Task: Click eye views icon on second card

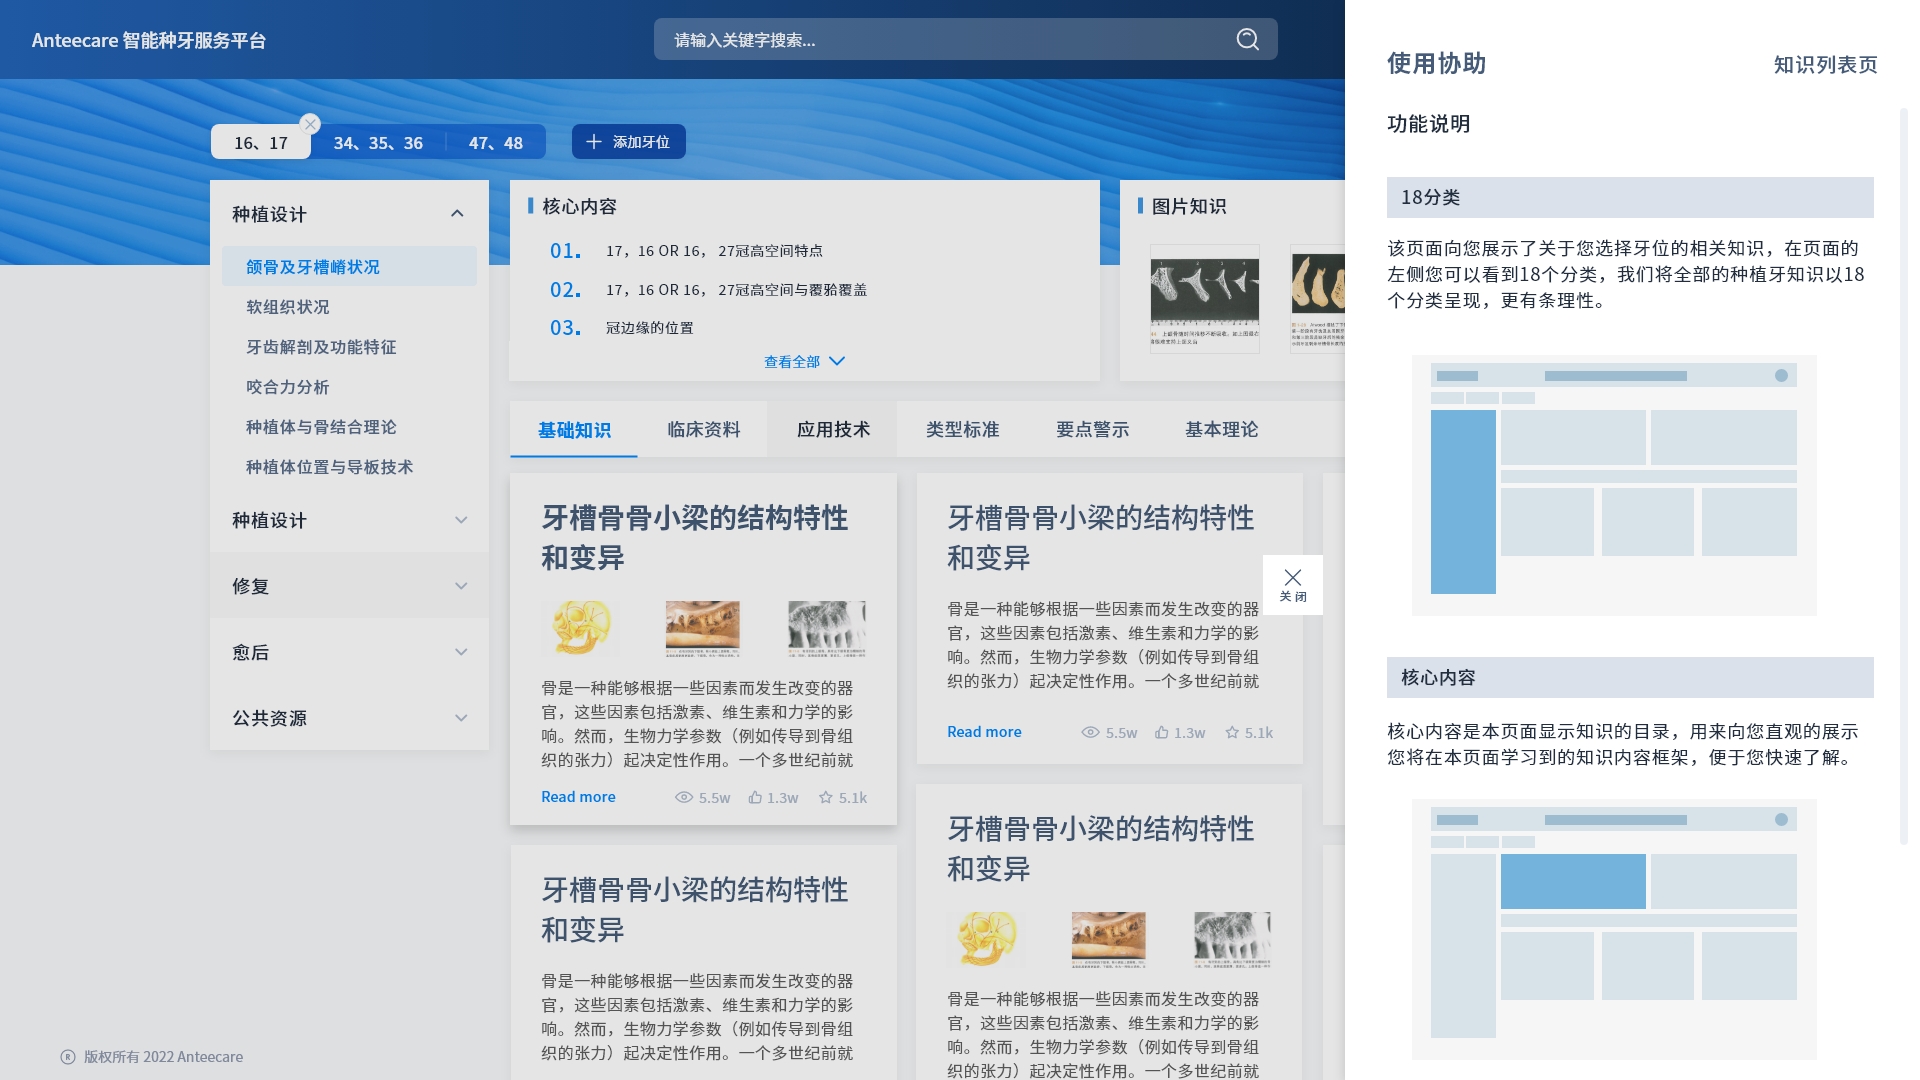Action: pyautogui.click(x=1090, y=733)
